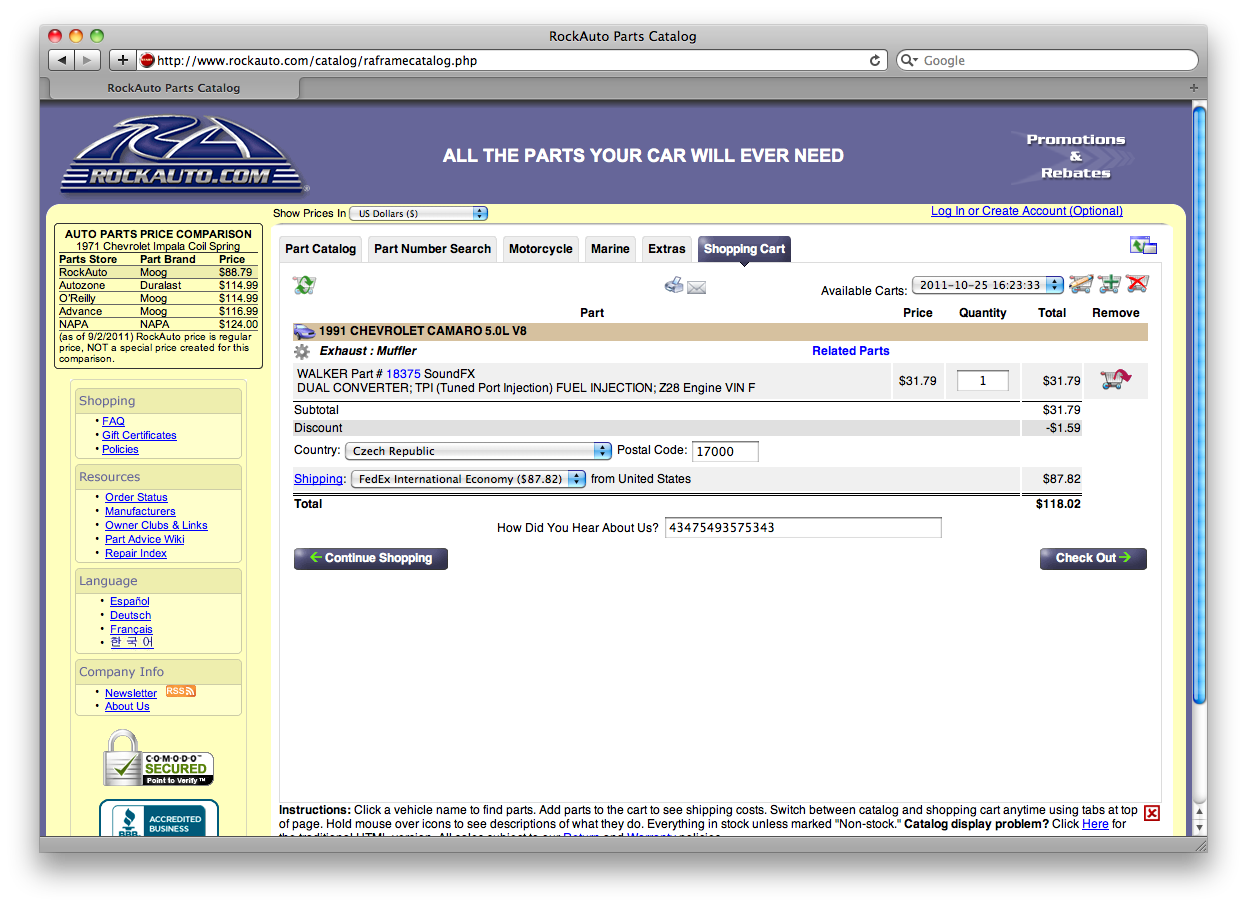Viewport: 1247px width, 900px height.
Task: Click Log In or Create Account link
Action: coord(1027,211)
